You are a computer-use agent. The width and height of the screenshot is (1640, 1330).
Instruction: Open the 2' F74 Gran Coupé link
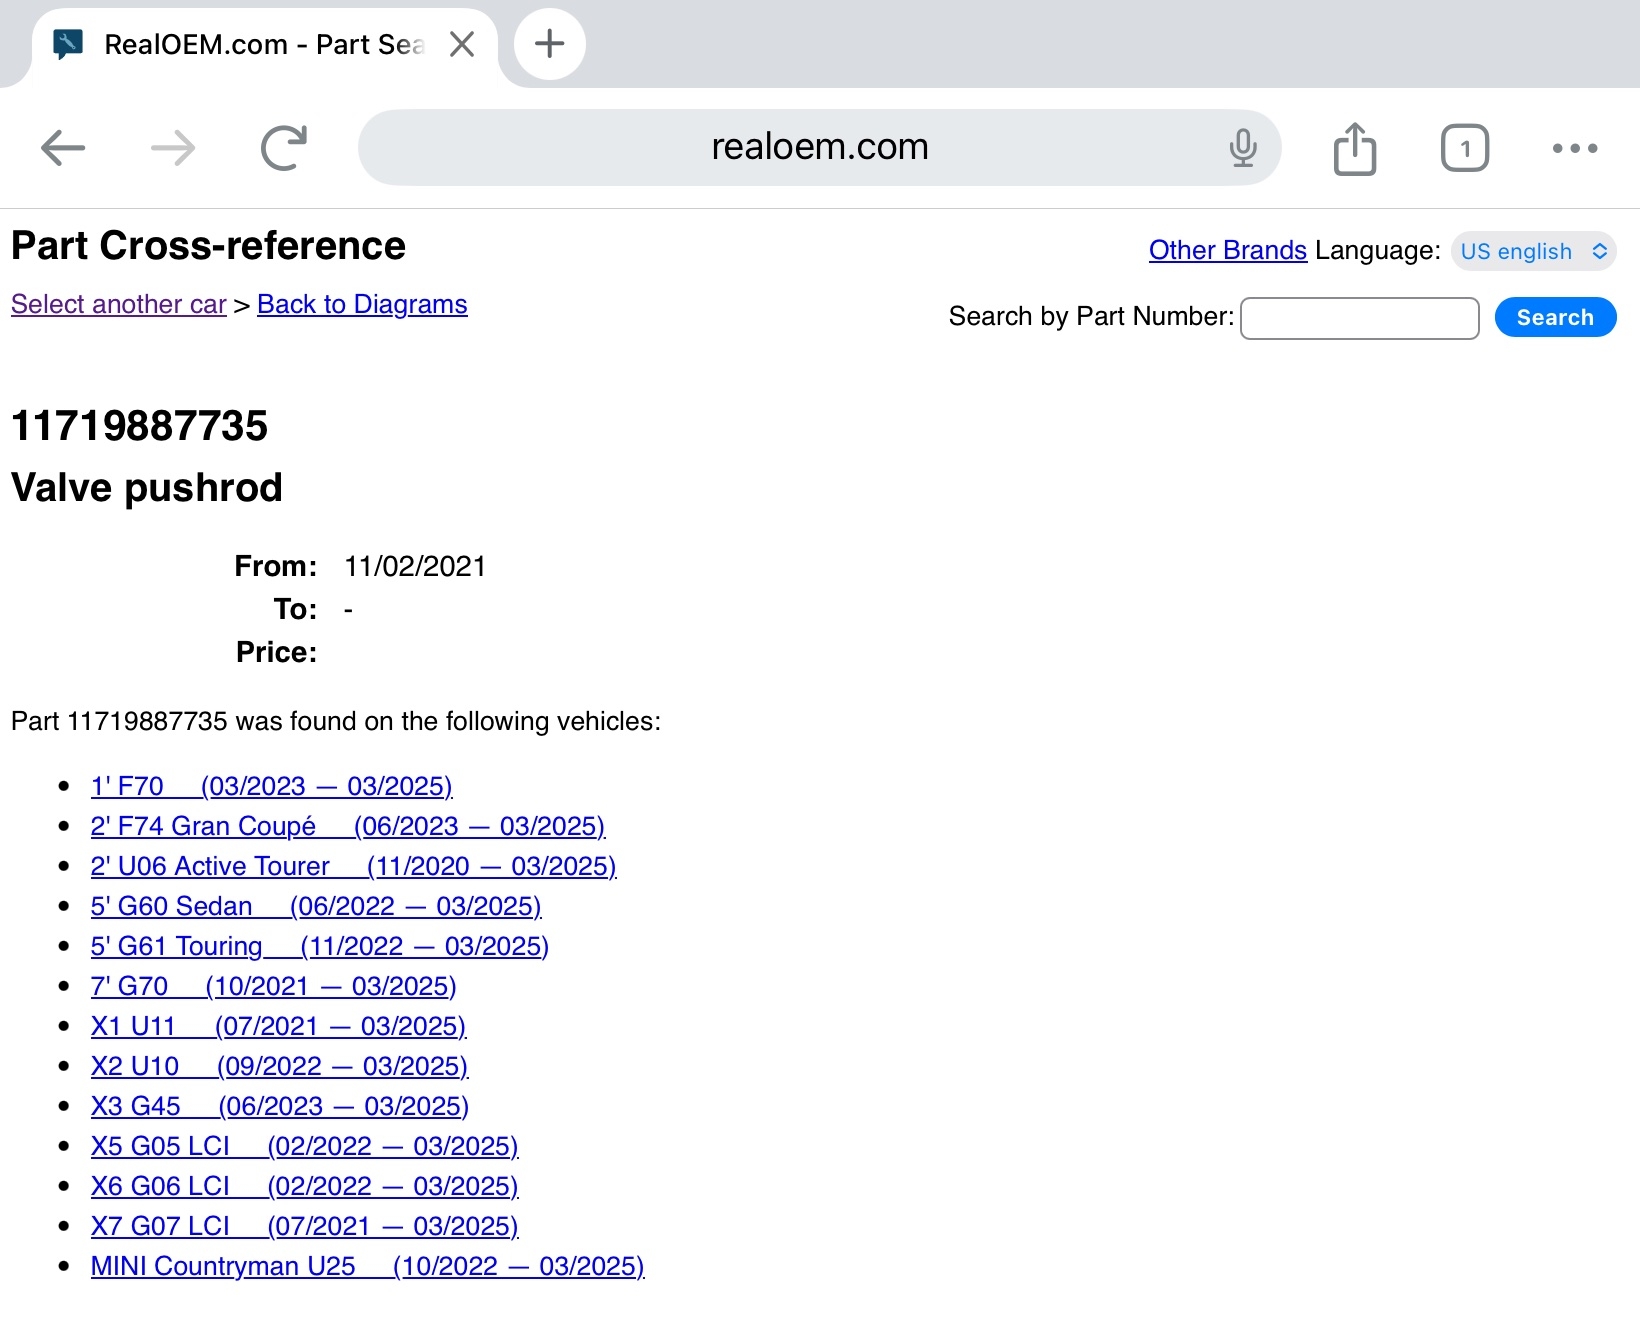click(x=348, y=826)
